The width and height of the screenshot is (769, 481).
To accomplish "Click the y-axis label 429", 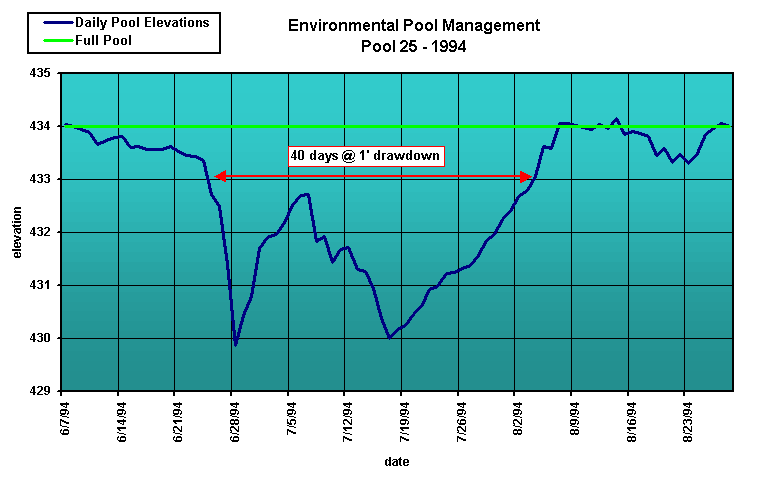I will (x=40, y=391).
